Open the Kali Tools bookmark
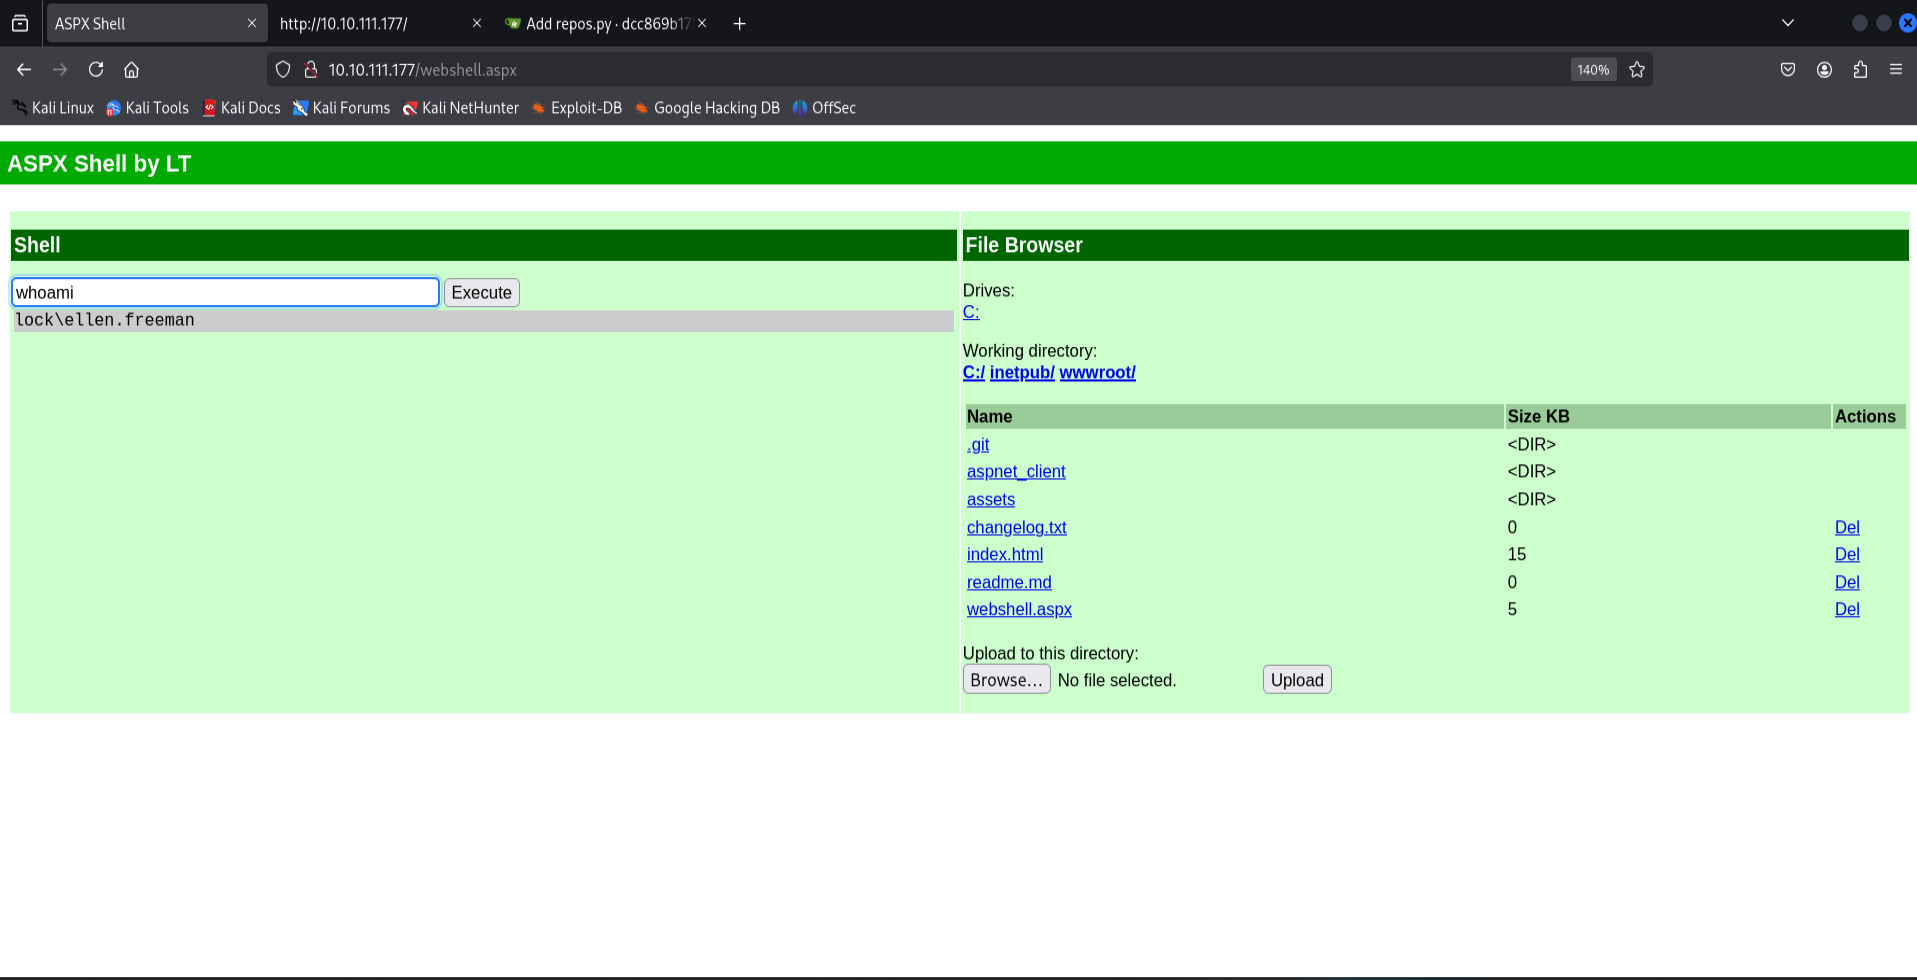This screenshot has height=980, width=1917. 148,108
